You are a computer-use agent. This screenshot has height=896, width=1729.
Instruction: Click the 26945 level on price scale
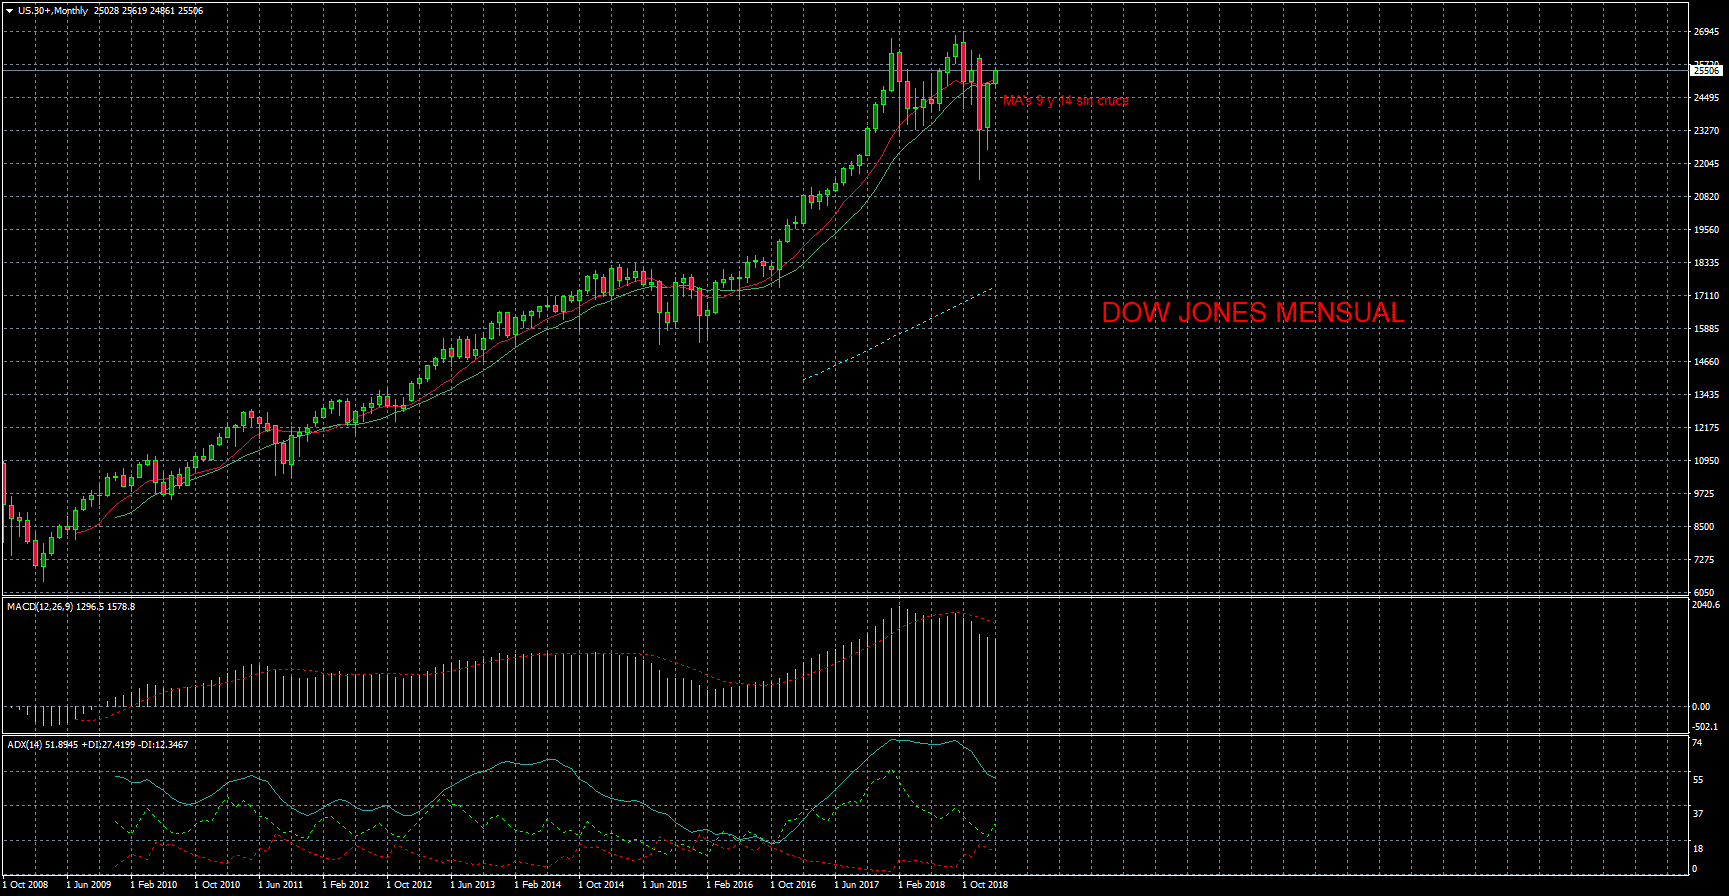pyautogui.click(x=1706, y=32)
